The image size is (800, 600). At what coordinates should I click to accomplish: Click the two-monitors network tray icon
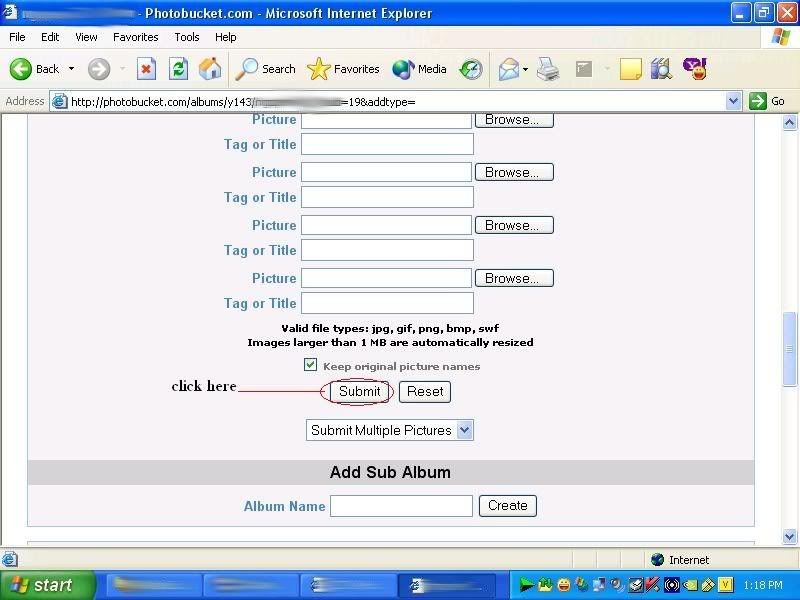coord(599,585)
